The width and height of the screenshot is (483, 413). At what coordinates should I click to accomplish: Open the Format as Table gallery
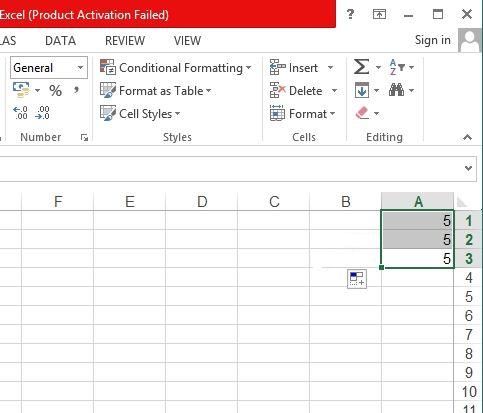pos(156,91)
